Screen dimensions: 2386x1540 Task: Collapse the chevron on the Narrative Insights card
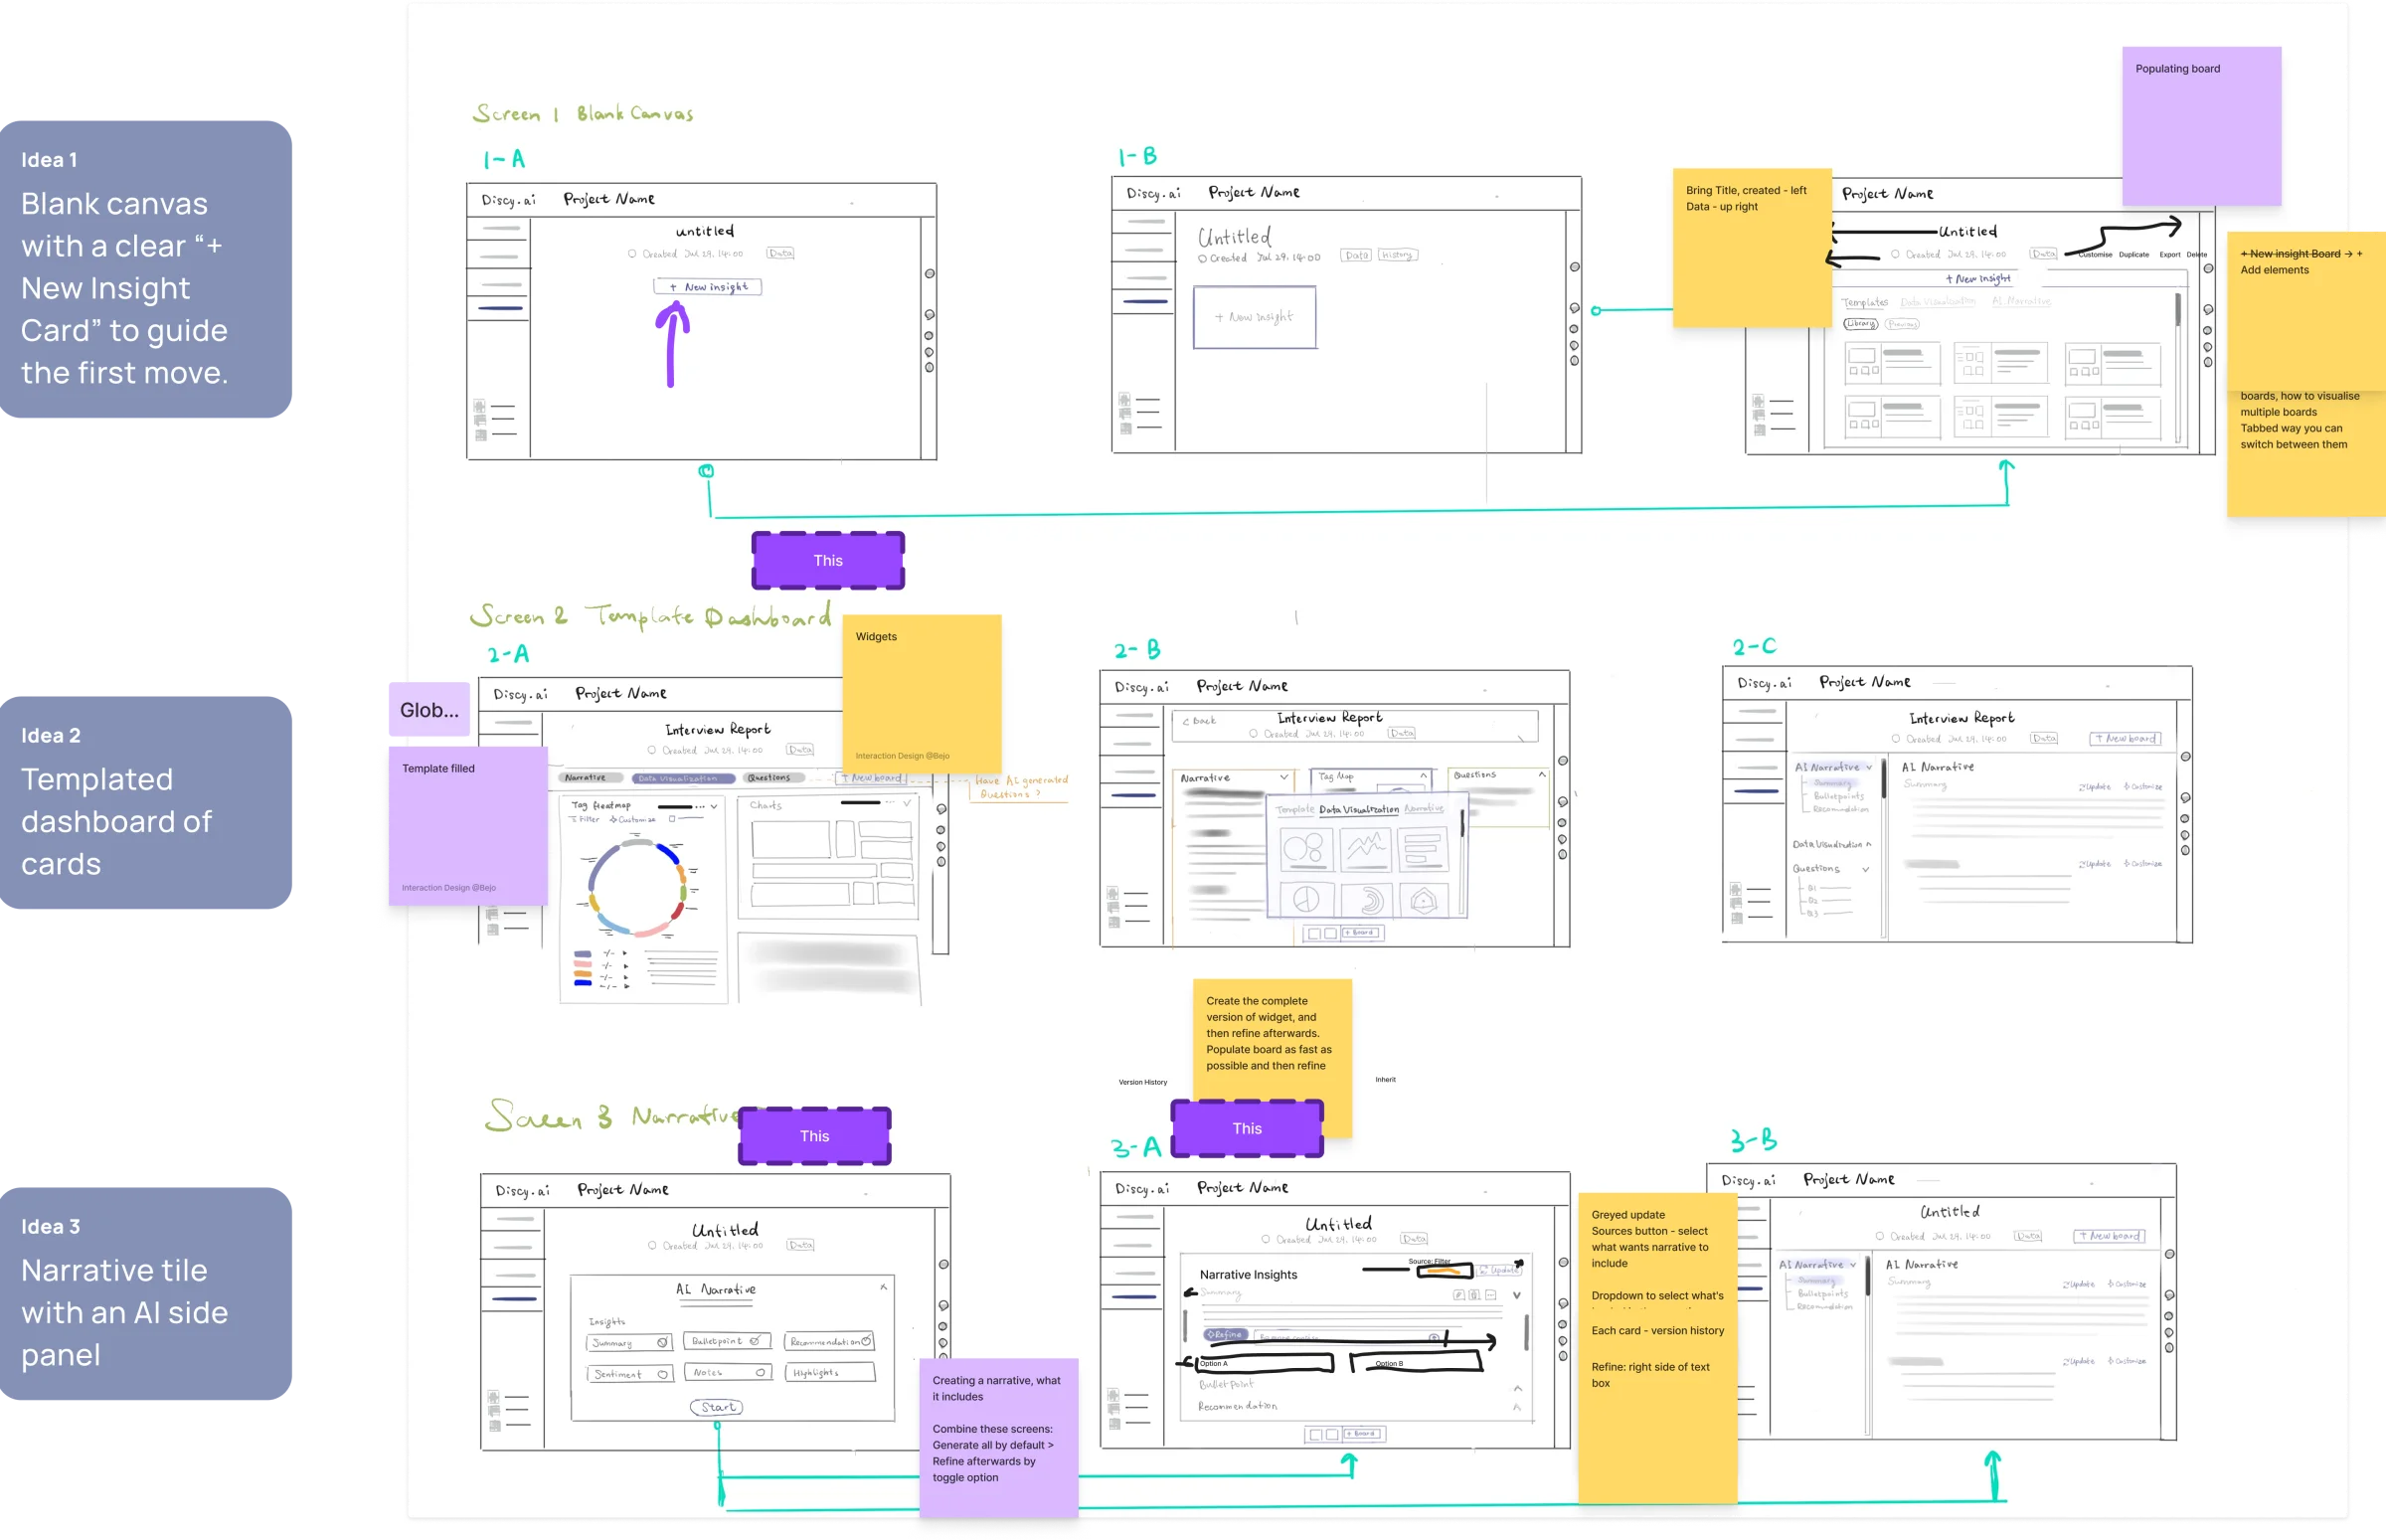(1517, 1295)
